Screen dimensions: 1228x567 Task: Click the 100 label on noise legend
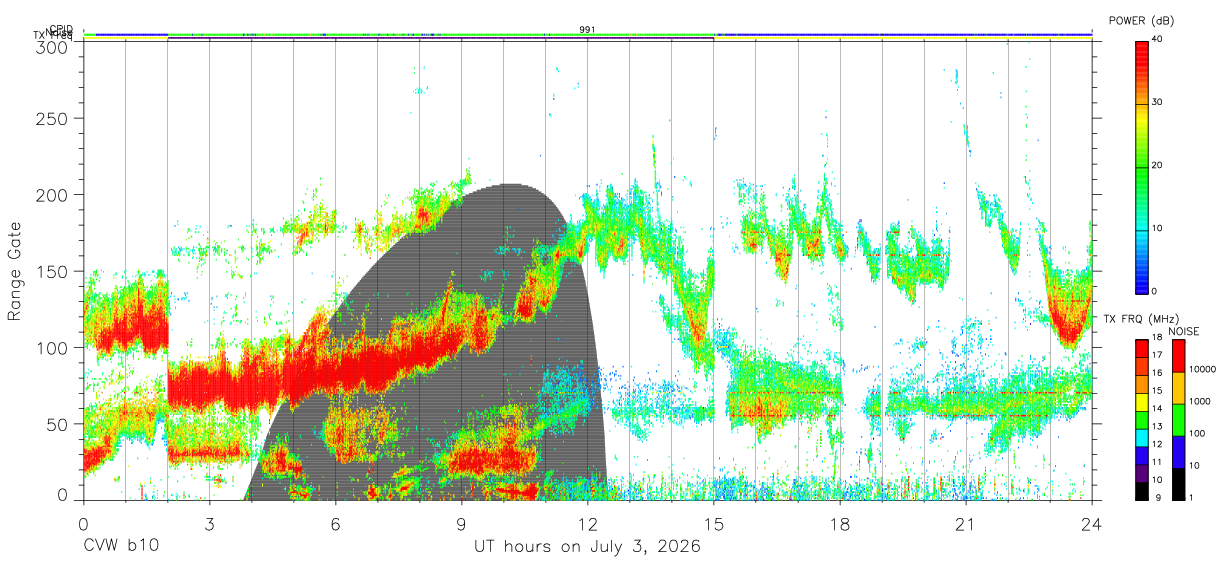click(1198, 433)
